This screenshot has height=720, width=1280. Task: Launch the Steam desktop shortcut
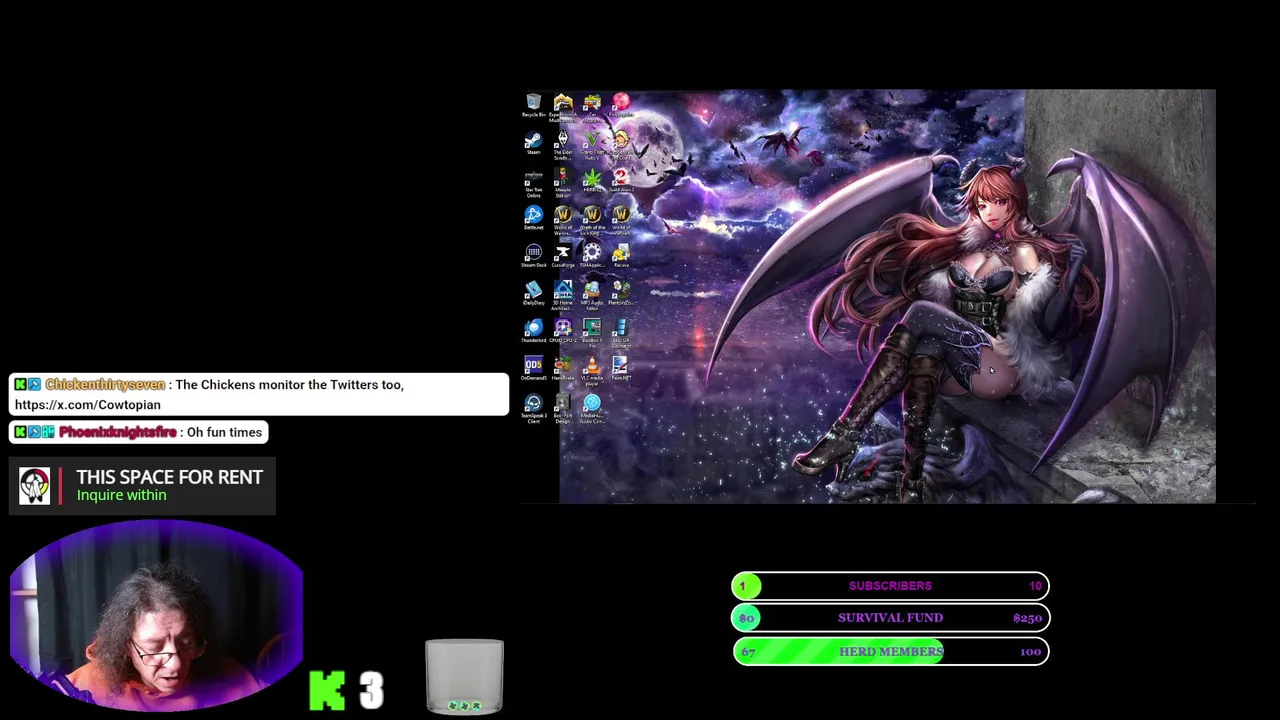pyautogui.click(x=533, y=143)
